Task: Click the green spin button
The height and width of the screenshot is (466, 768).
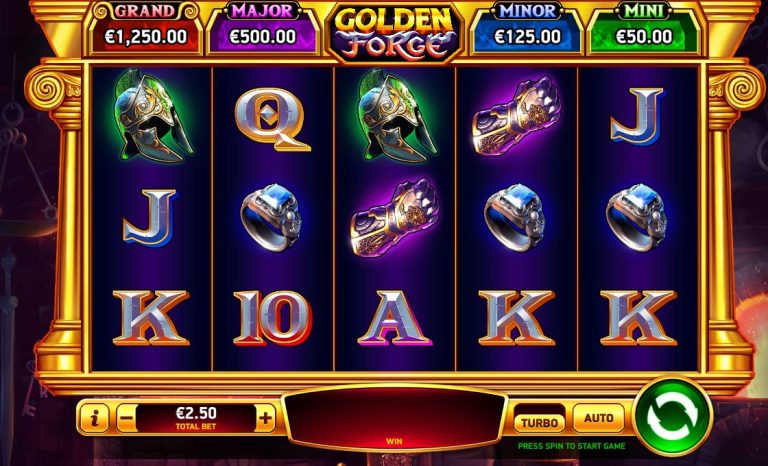Action: pyautogui.click(x=672, y=417)
